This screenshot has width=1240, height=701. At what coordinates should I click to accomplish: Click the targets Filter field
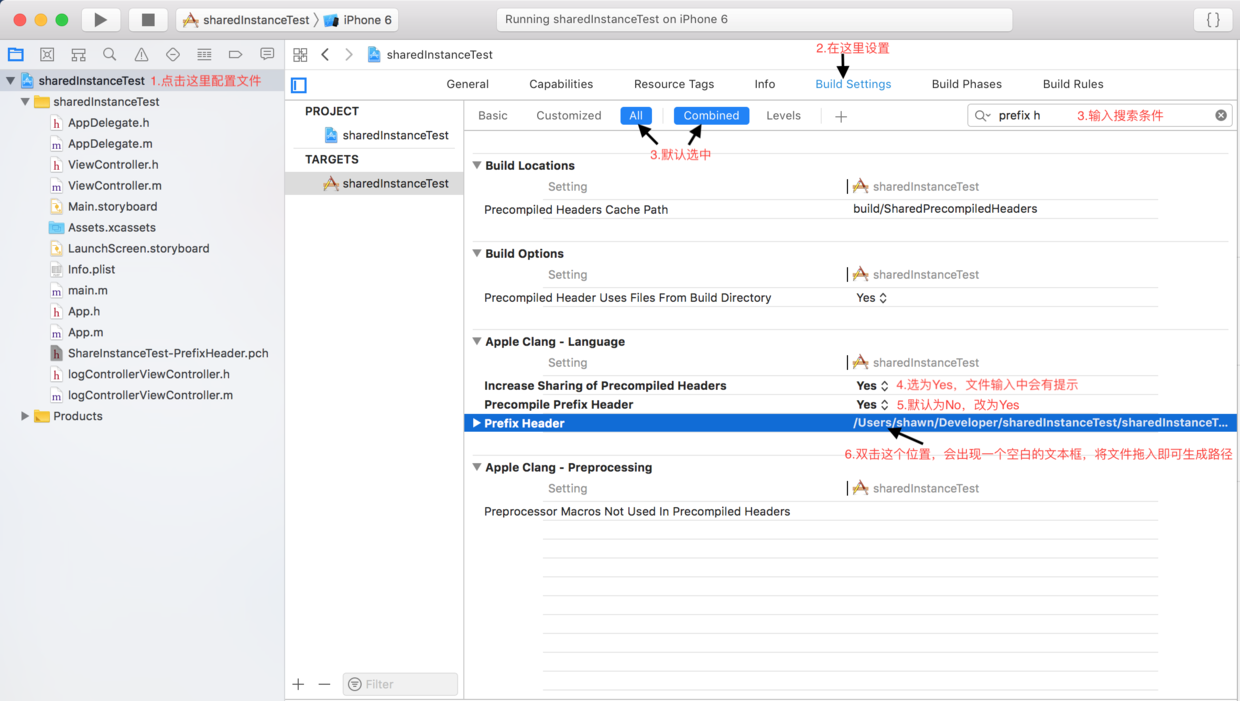pyautogui.click(x=400, y=684)
